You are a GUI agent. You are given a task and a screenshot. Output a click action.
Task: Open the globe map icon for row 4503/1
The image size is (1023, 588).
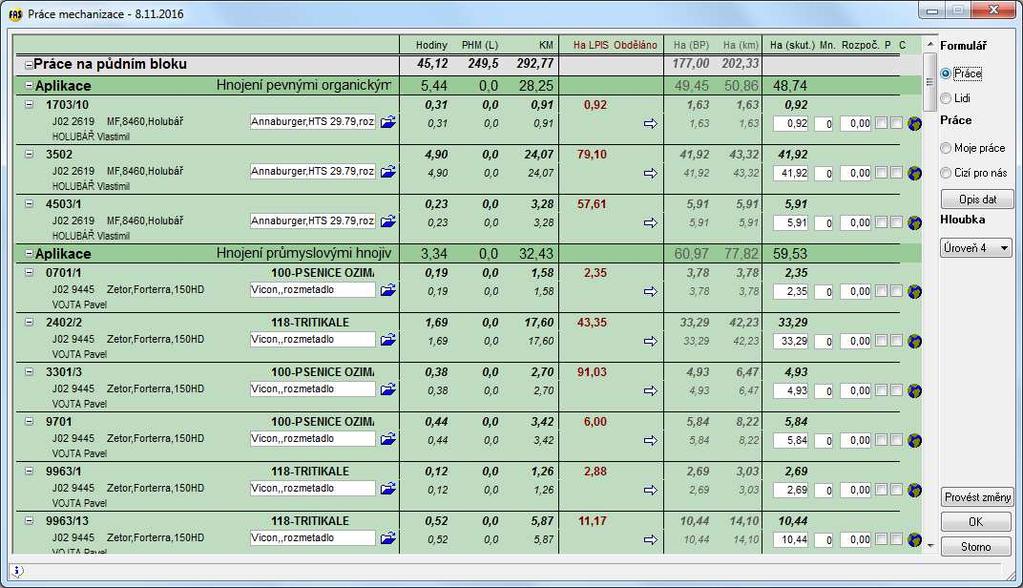coord(914,223)
